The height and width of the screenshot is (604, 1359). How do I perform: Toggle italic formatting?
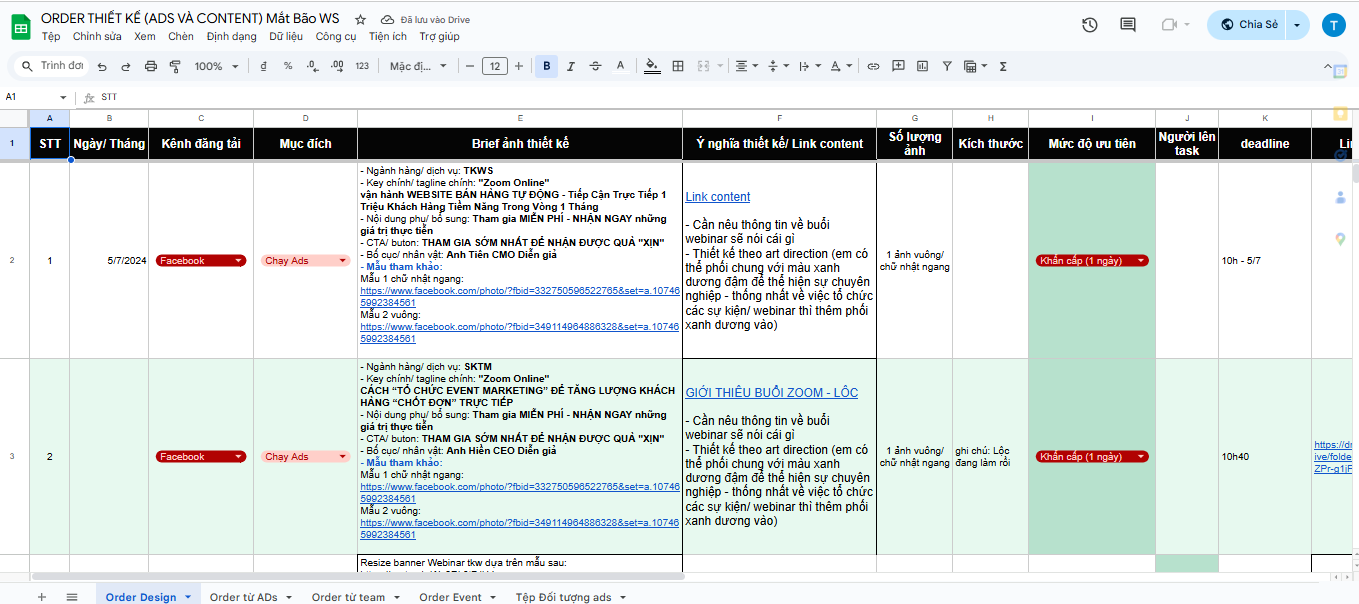pyautogui.click(x=571, y=66)
